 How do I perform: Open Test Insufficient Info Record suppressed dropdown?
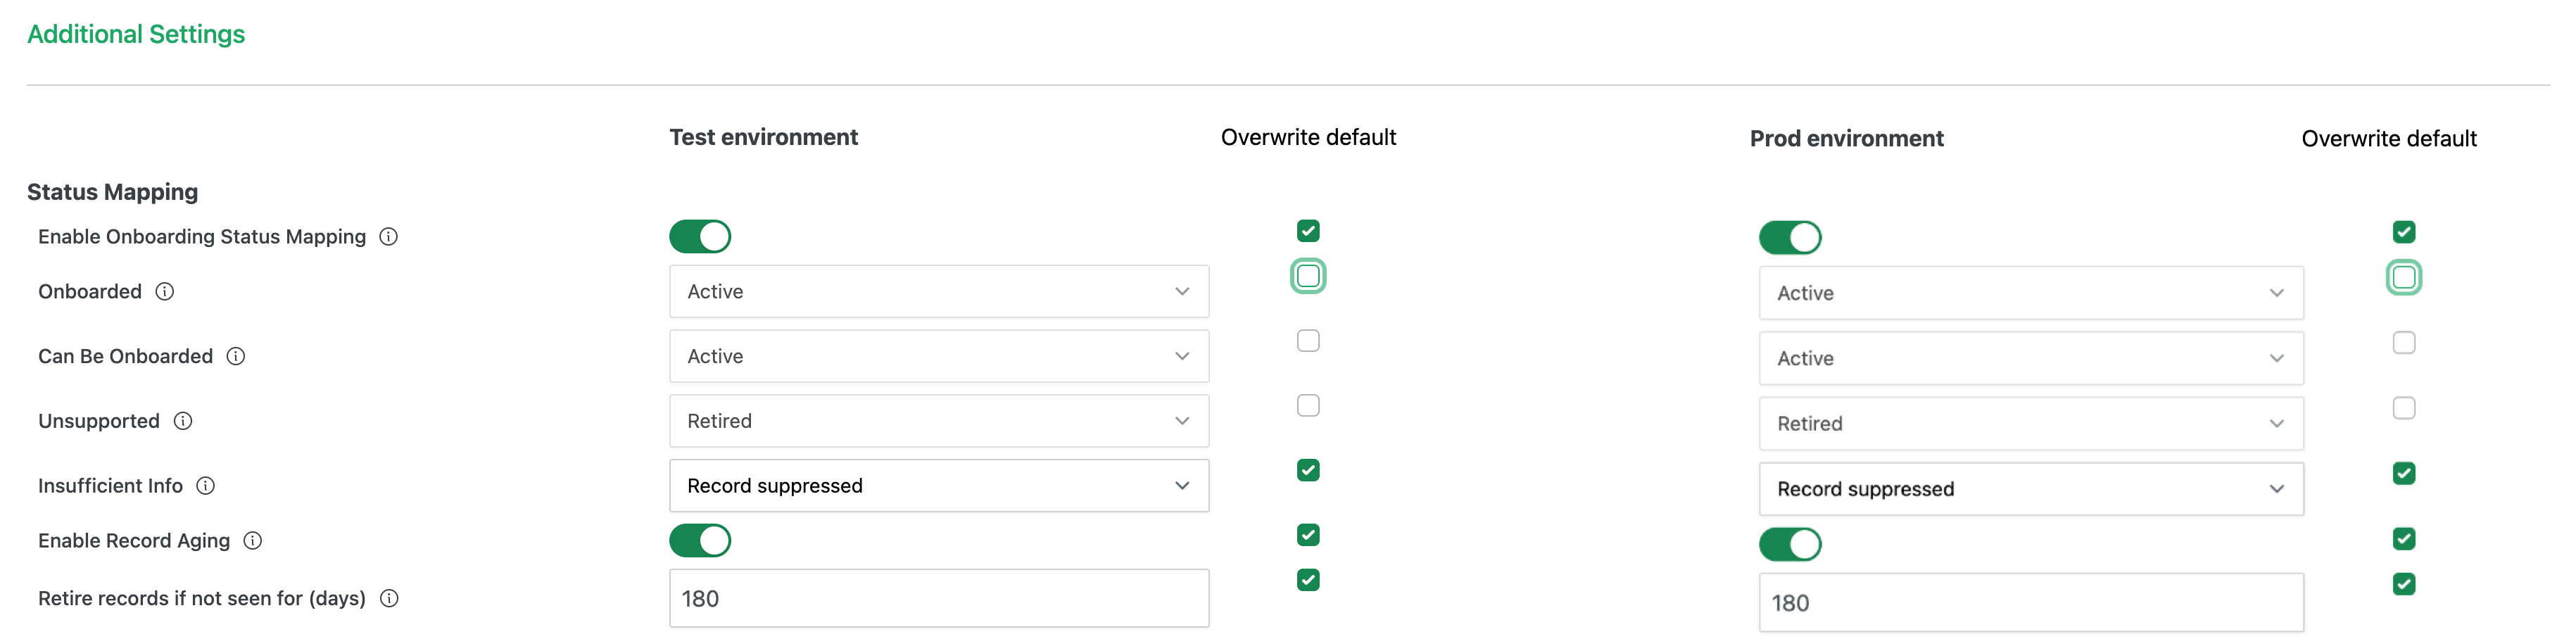pos(939,486)
